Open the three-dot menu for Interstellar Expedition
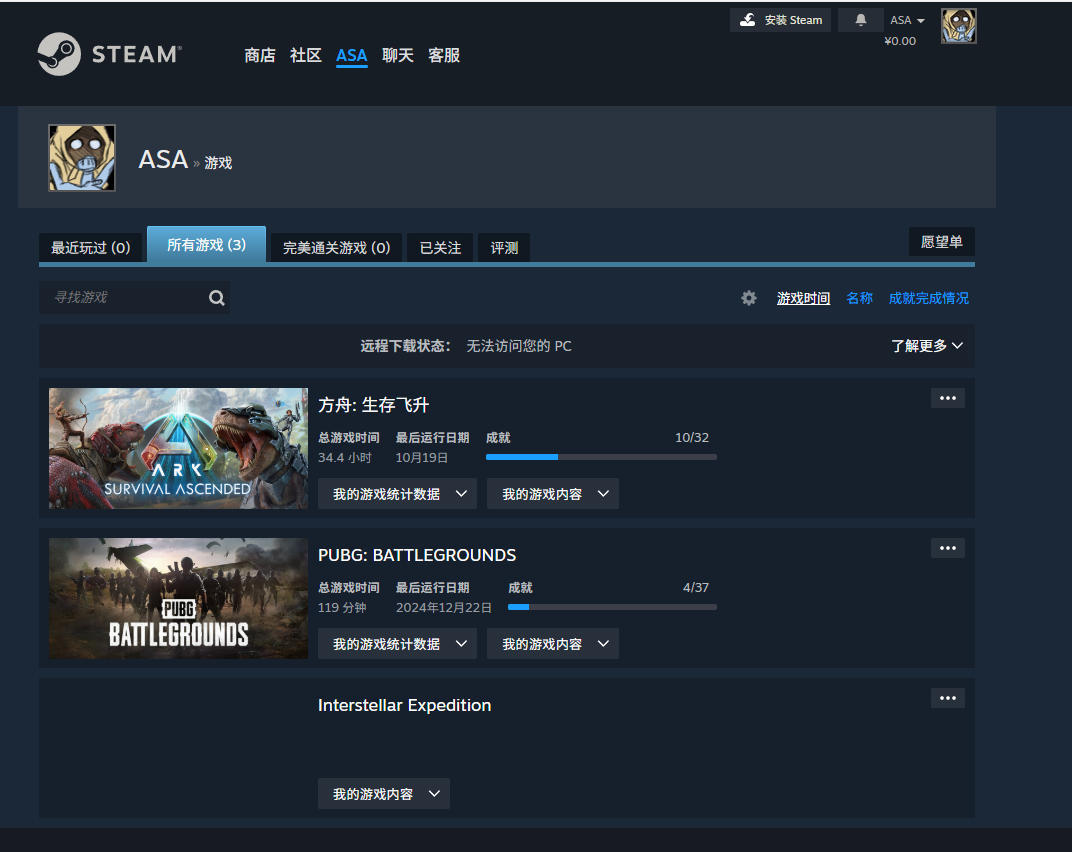Screen dimensions: 1072x852 point(947,698)
